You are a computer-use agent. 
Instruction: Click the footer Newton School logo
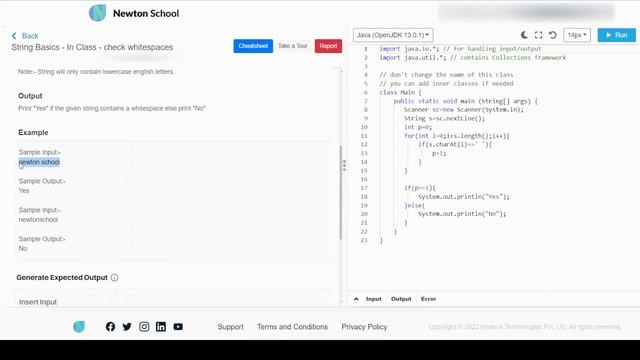[x=79, y=327]
